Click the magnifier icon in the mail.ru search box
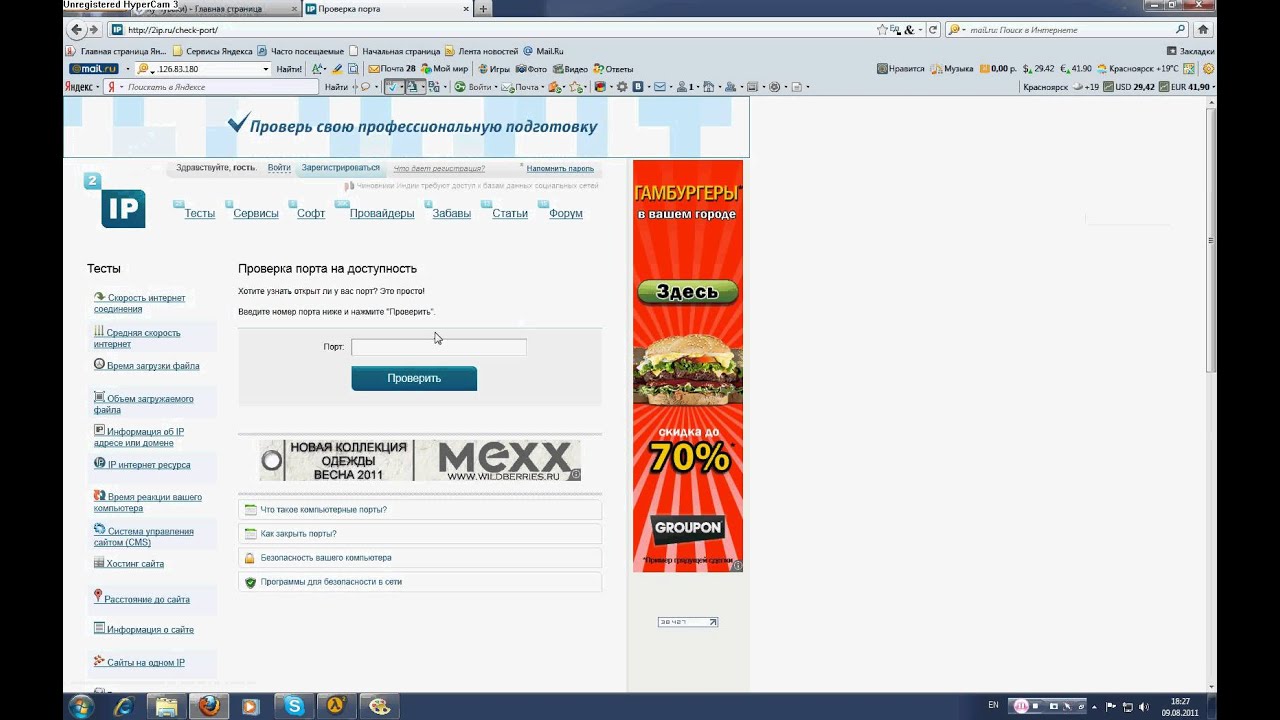The height and width of the screenshot is (720, 1280). coord(1180,30)
